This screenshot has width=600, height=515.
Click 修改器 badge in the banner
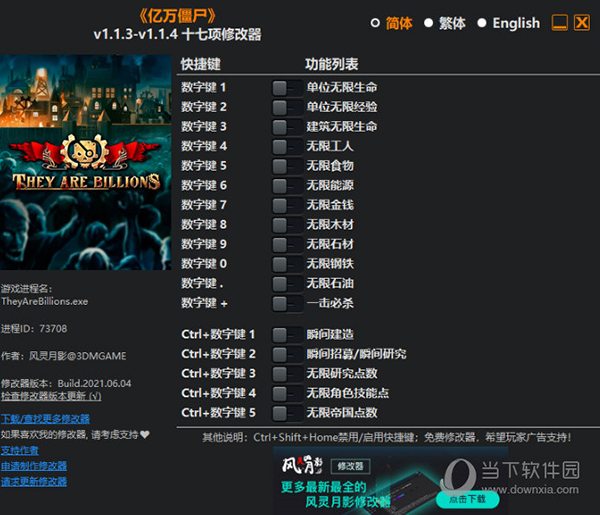(x=350, y=466)
